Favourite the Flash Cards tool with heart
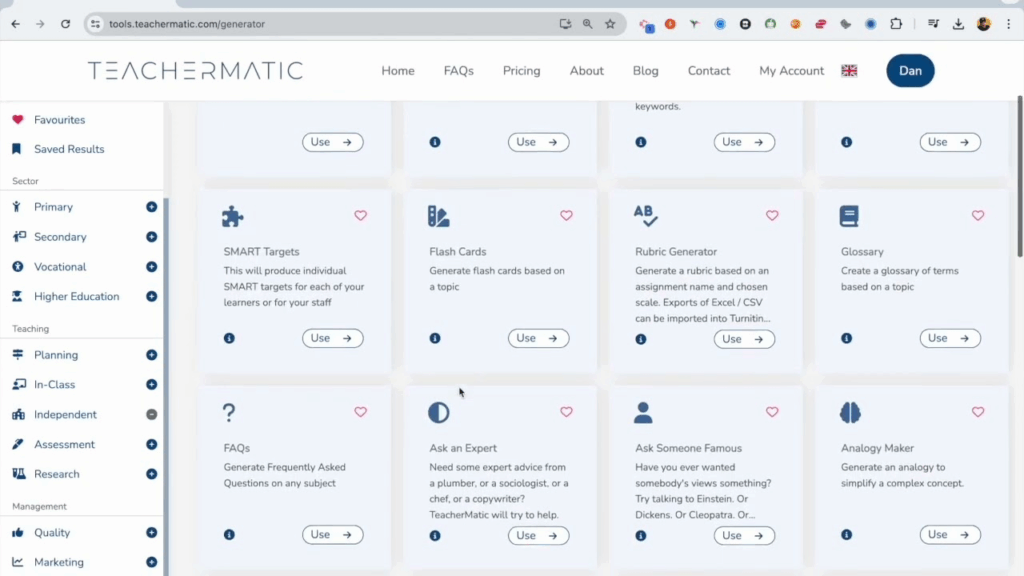 pos(566,216)
